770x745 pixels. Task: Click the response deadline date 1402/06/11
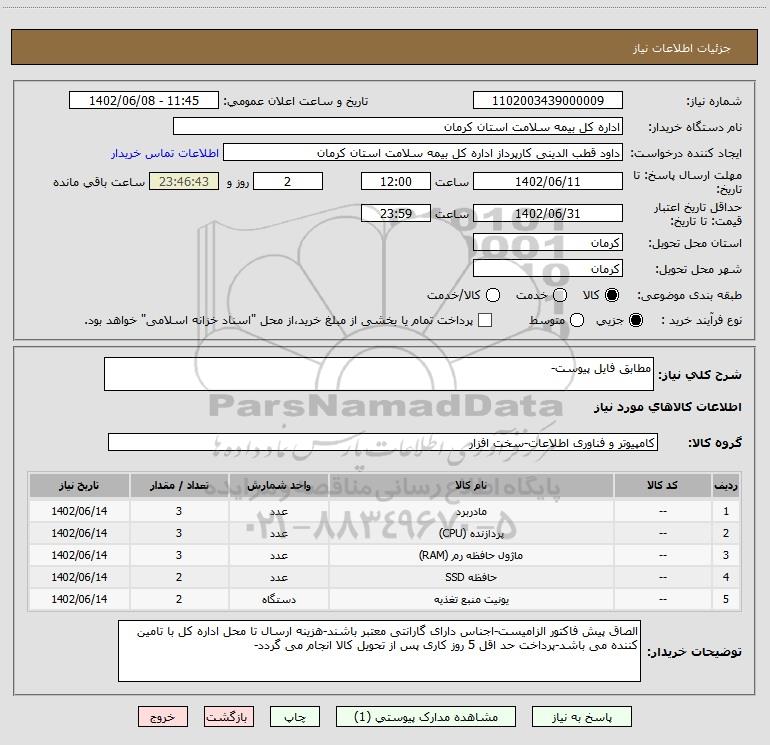click(548, 181)
